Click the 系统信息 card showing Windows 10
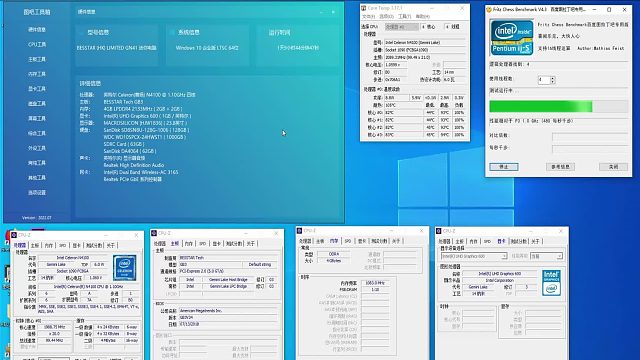 pos(208,45)
